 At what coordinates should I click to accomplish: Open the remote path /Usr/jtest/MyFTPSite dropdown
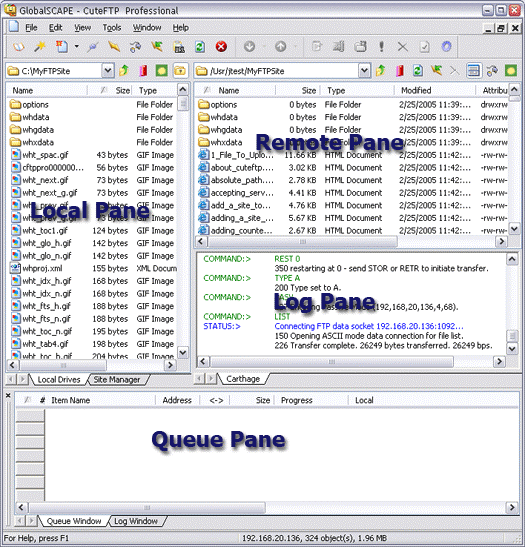[364, 71]
